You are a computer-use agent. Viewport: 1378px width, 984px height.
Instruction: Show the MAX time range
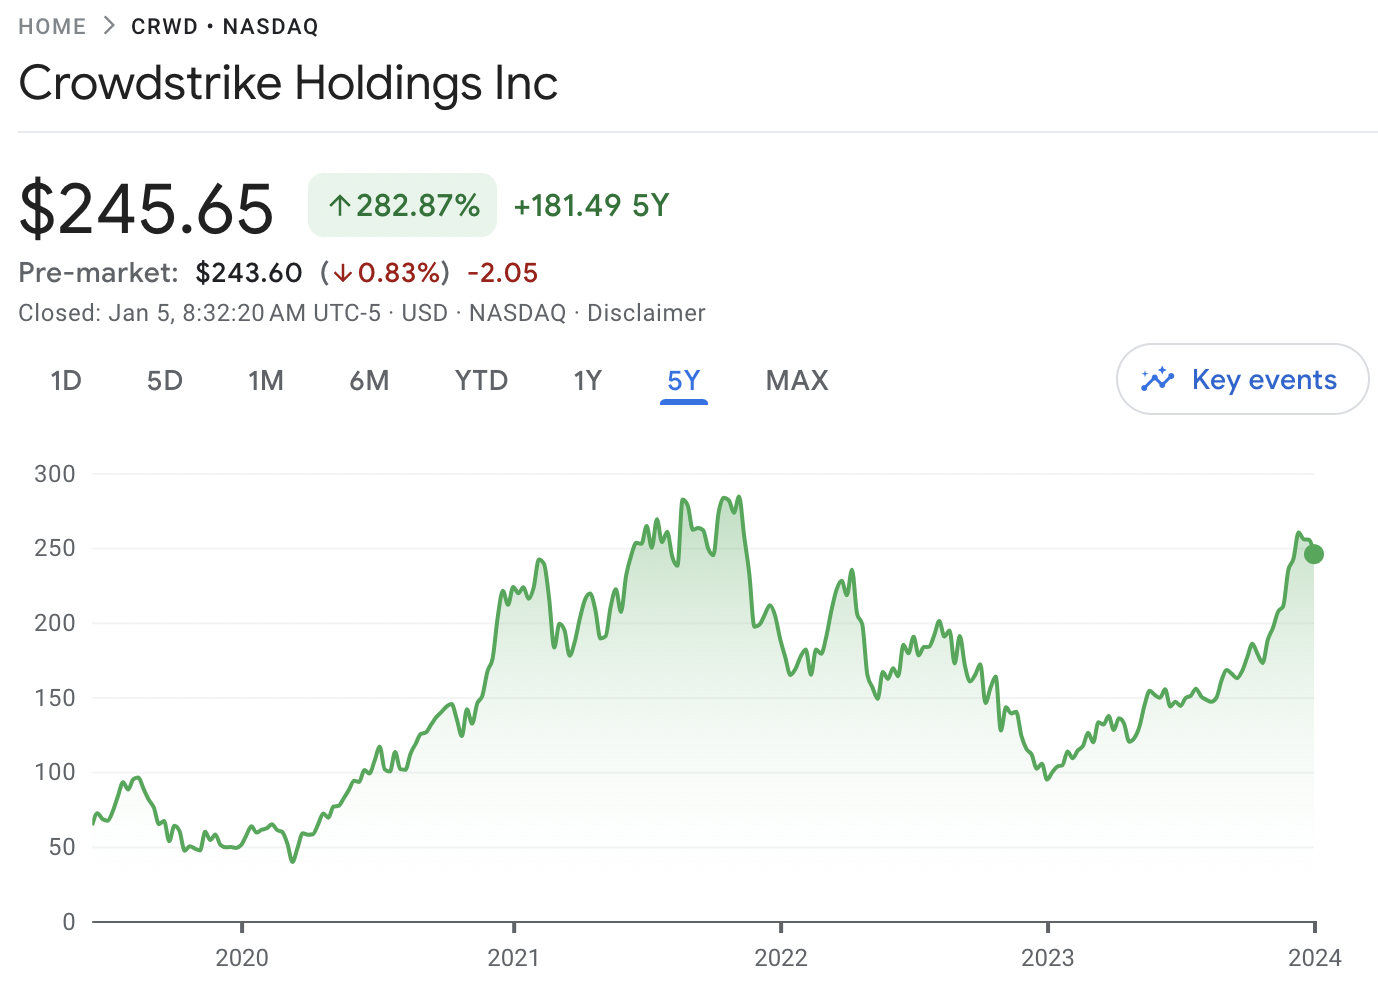click(x=797, y=380)
